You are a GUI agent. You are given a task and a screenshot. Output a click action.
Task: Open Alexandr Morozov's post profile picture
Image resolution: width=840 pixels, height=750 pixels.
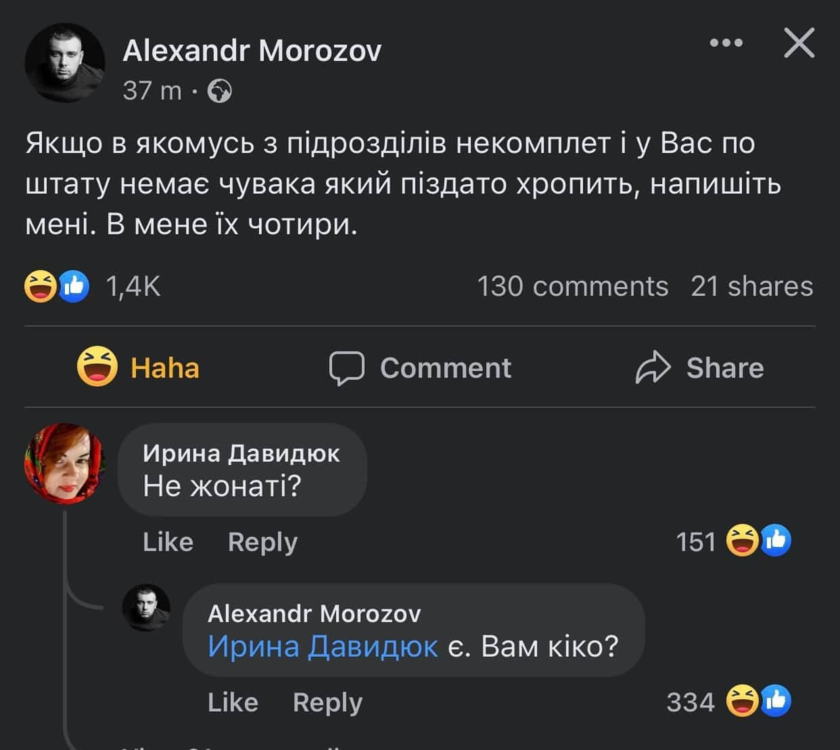coord(64,62)
